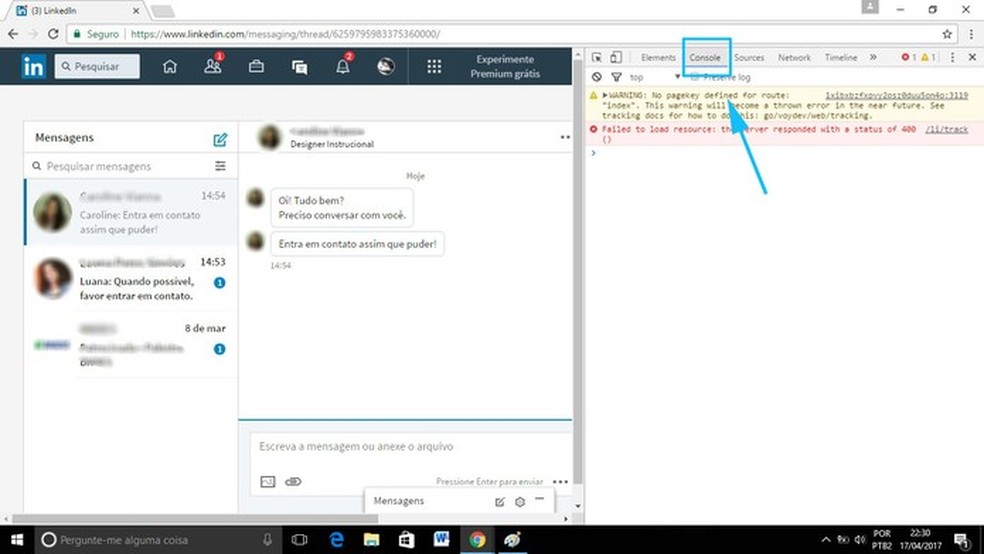Open message filter options icon
This screenshot has width=984, height=554.
[220, 166]
